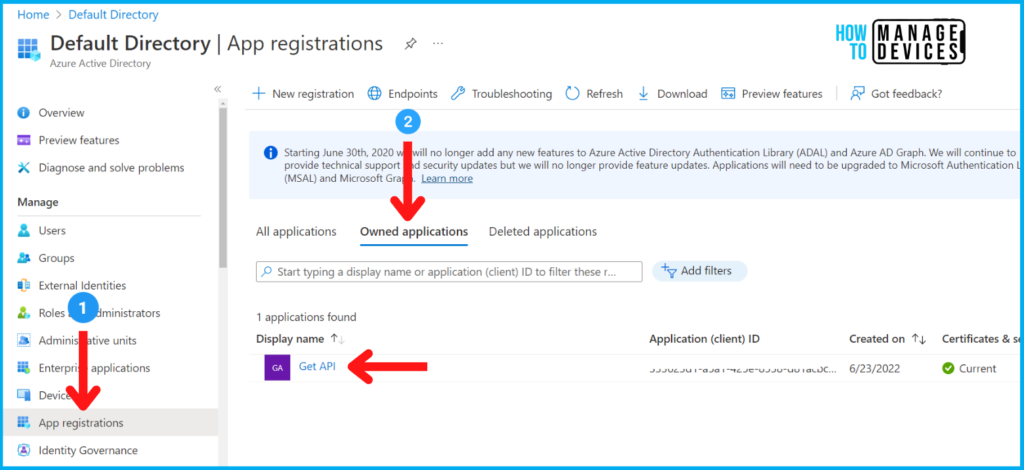
Task: Open the ellipsis more options menu
Action: click(x=438, y=44)
